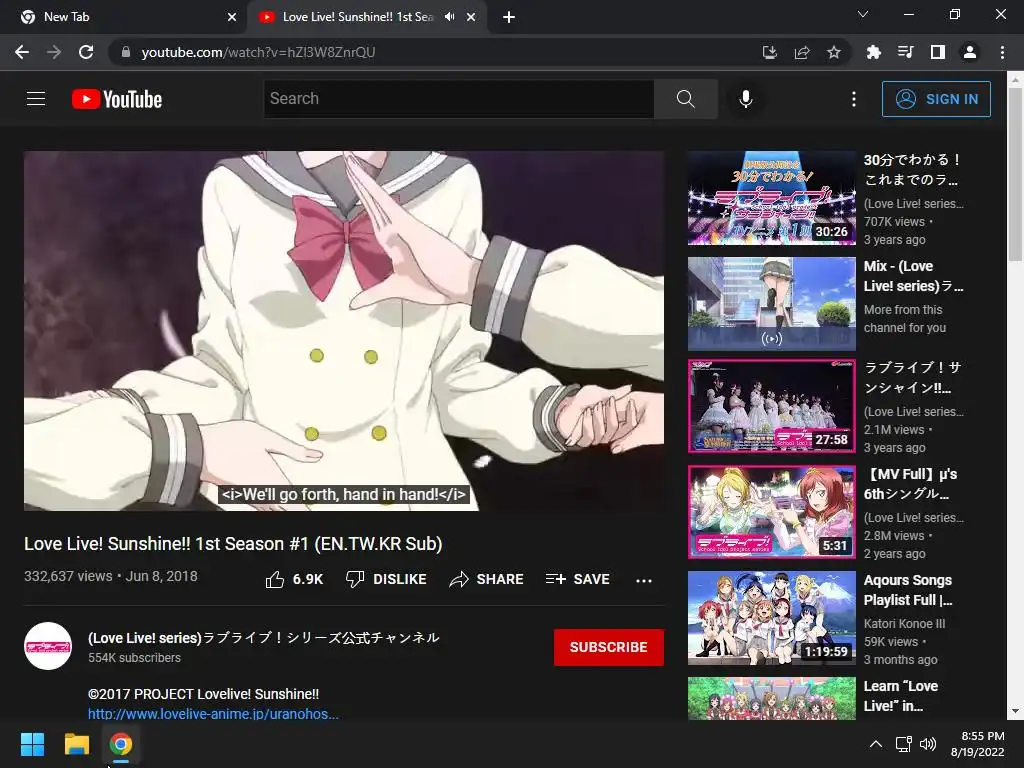Open more actions ellipsis below video

[644, 580]
